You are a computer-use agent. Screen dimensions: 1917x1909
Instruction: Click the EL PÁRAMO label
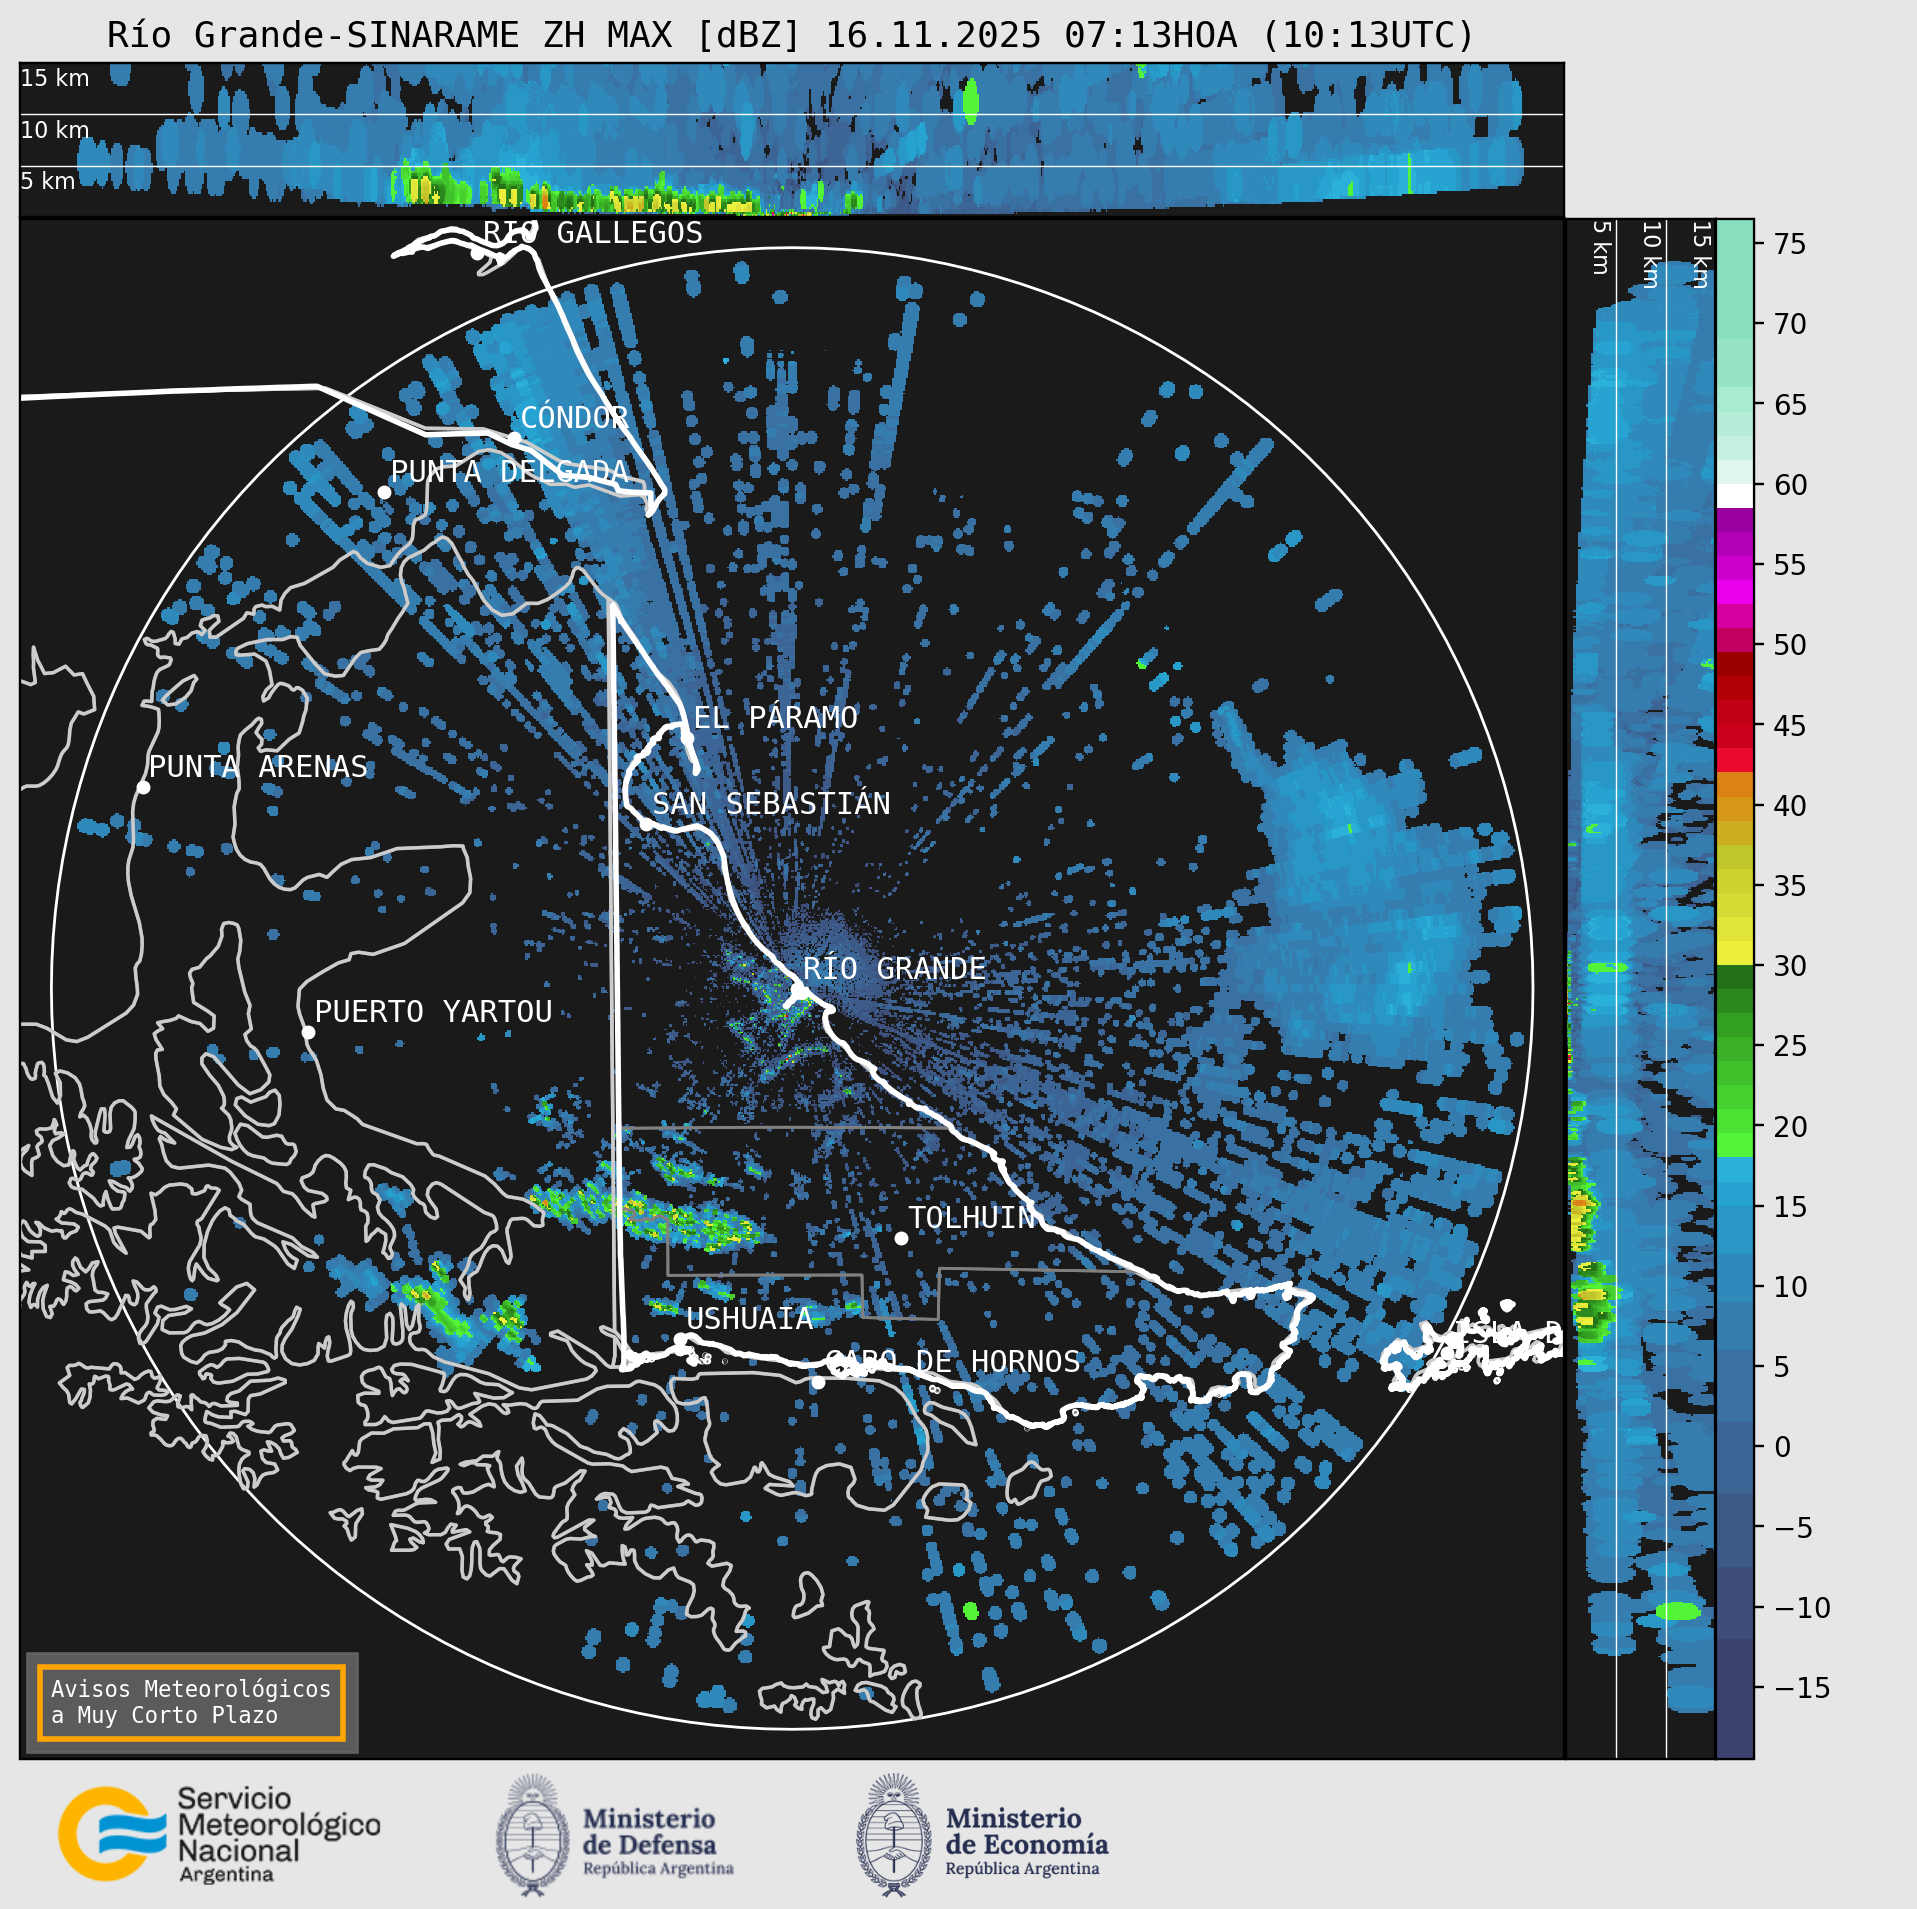(x=775, y=718)
